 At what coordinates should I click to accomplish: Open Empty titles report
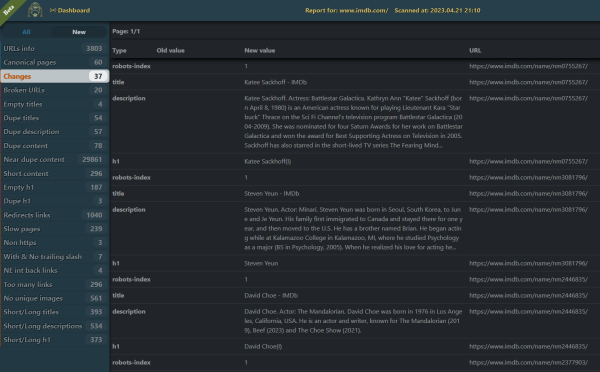54,104
